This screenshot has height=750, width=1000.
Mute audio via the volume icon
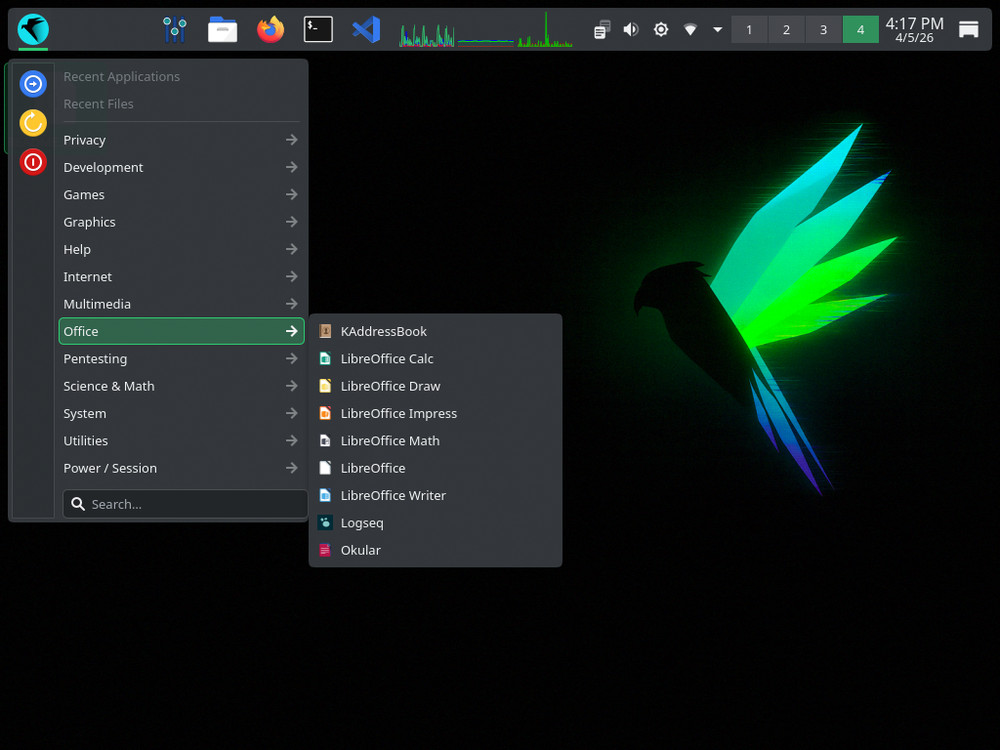tap(630, 29)
